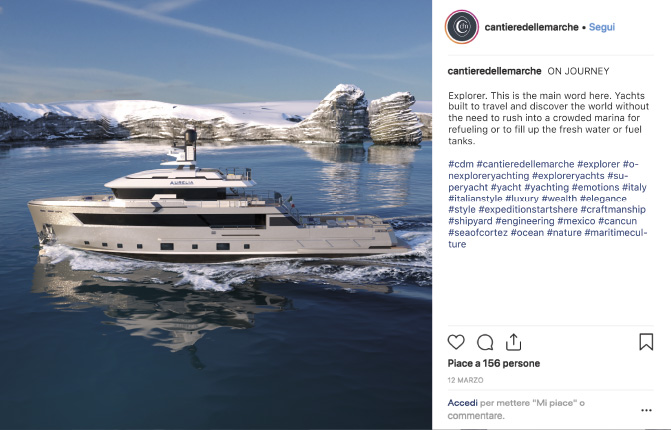Open the #italy hashtag
This screenshot has height=430, width=671.
[634, 187]
